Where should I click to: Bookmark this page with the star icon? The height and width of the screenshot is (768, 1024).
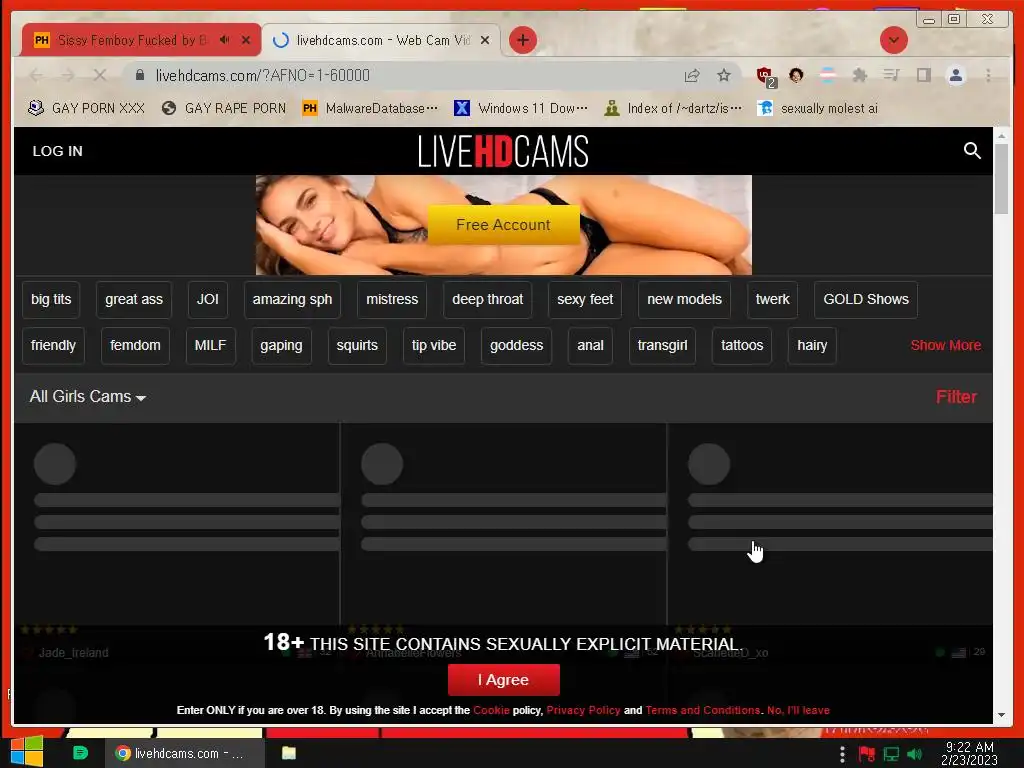[724, 76]
